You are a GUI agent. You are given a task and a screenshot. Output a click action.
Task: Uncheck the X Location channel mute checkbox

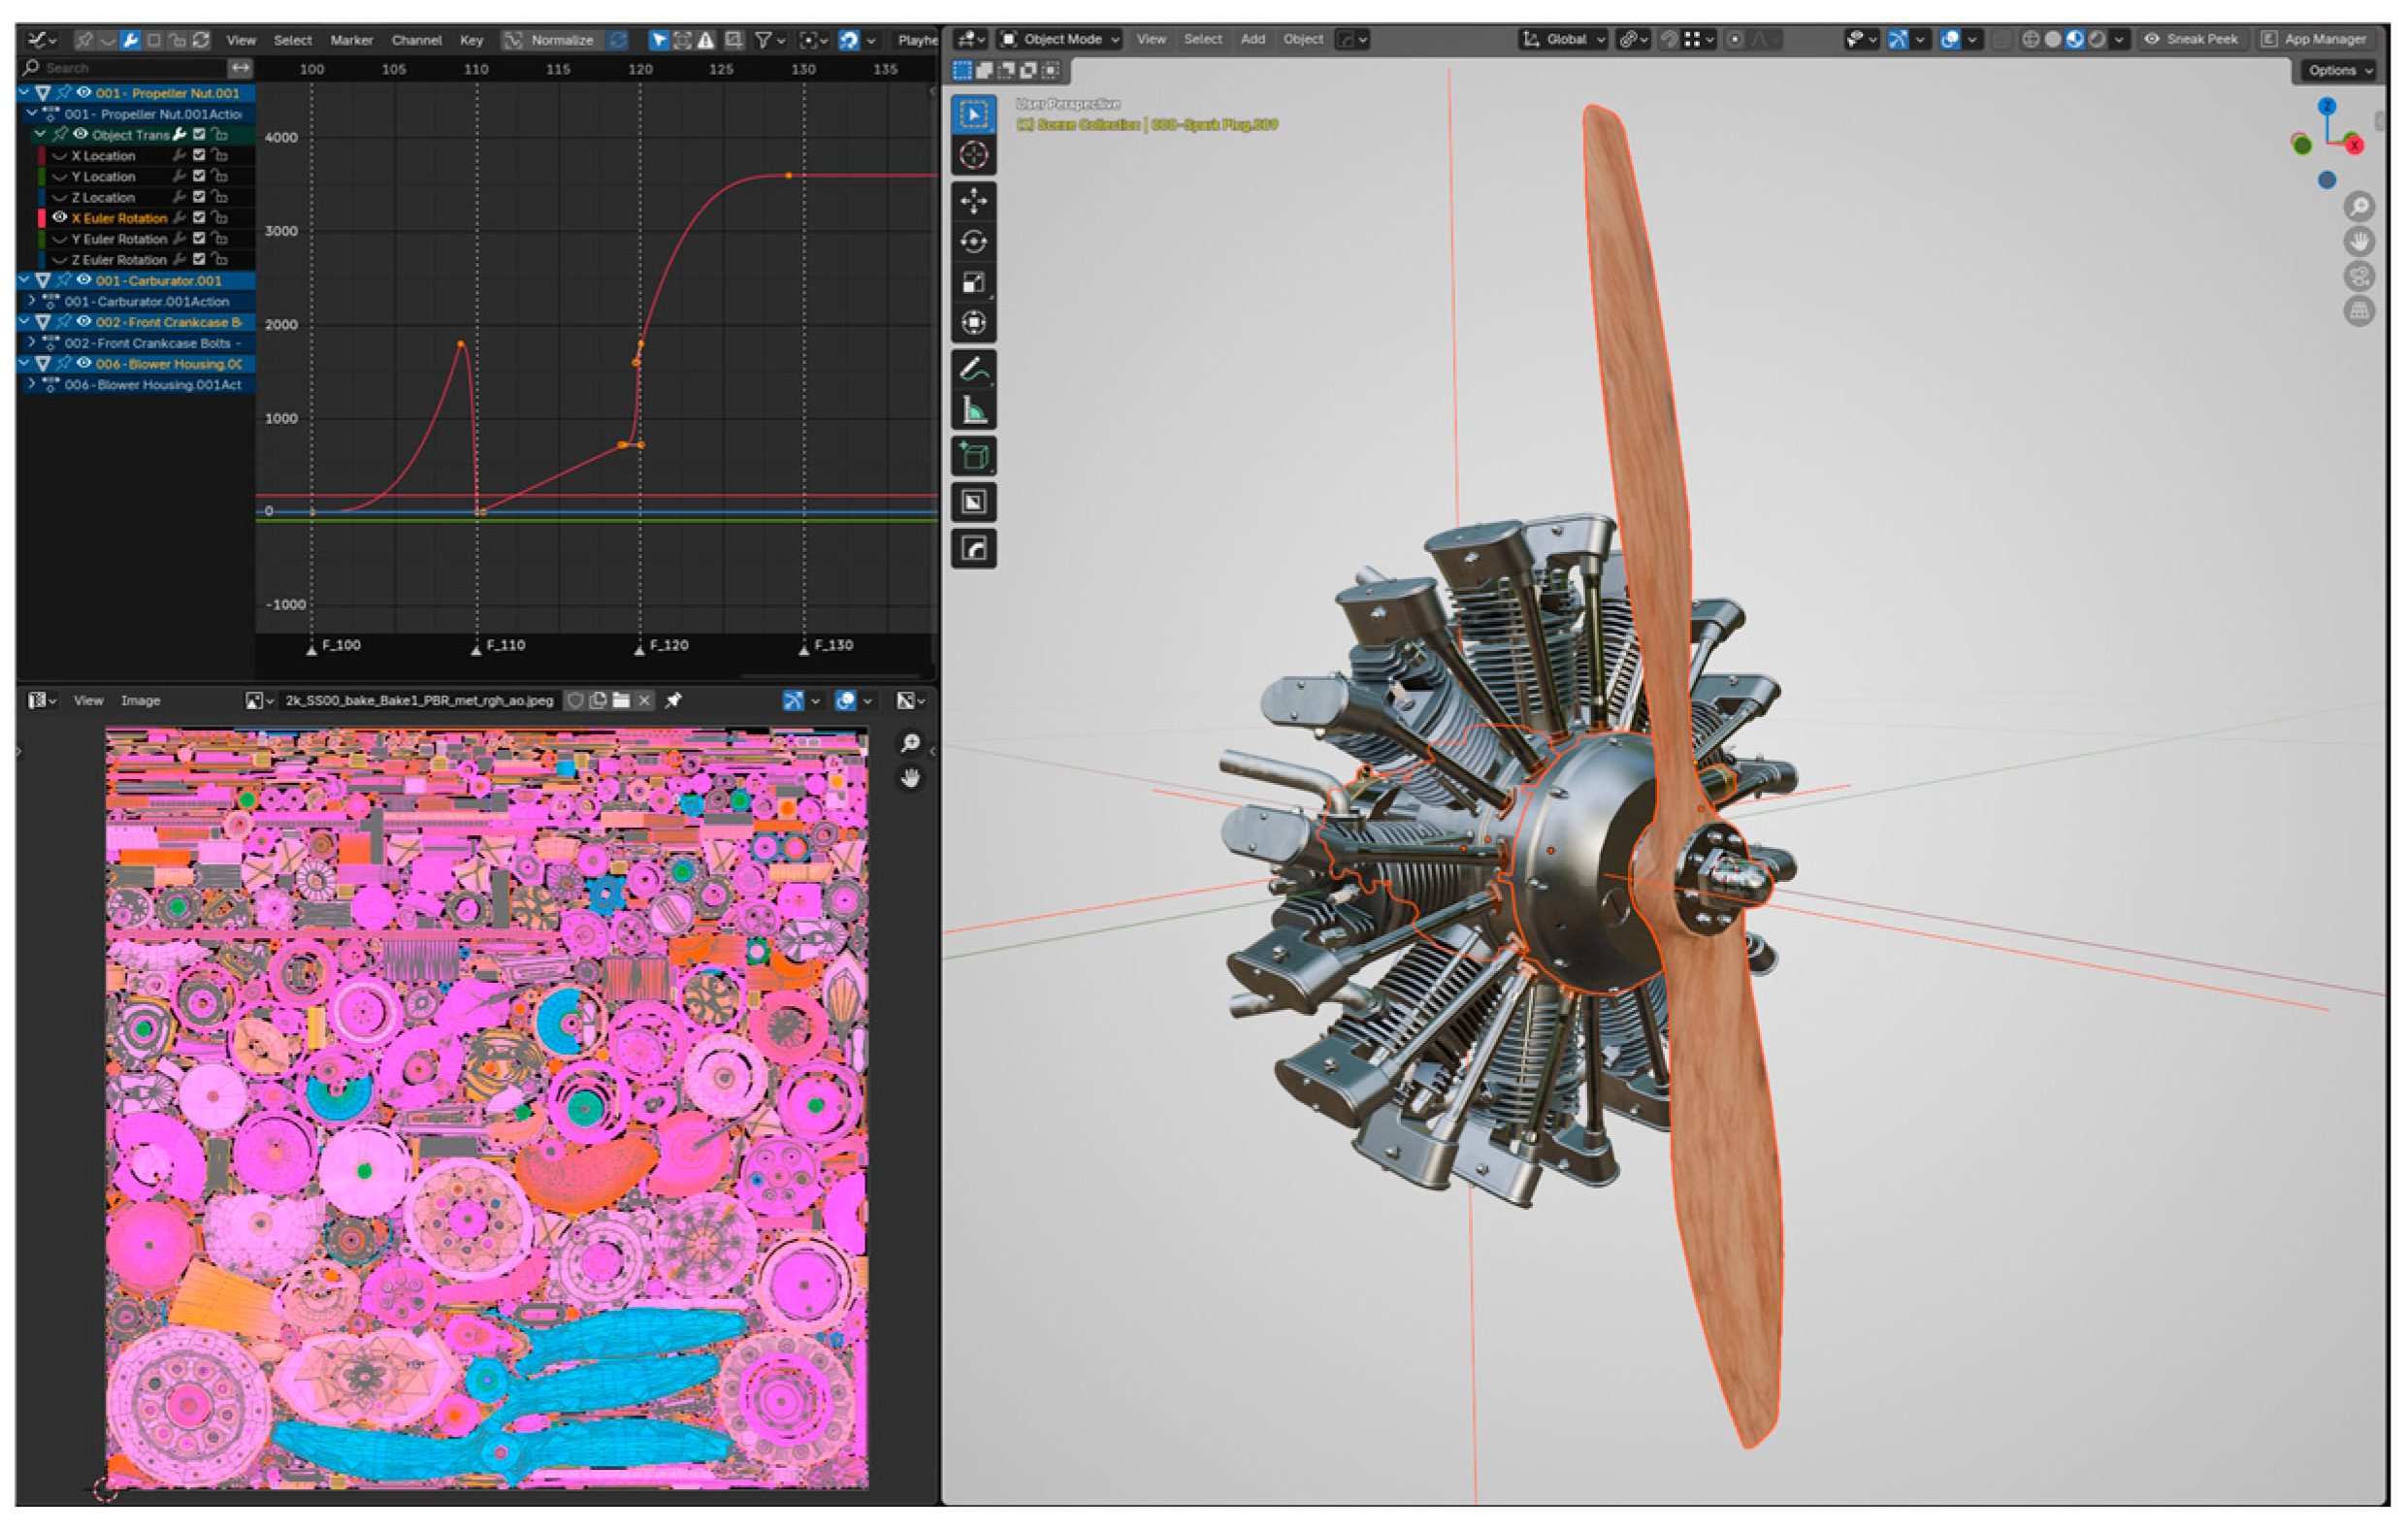(199, 155)
